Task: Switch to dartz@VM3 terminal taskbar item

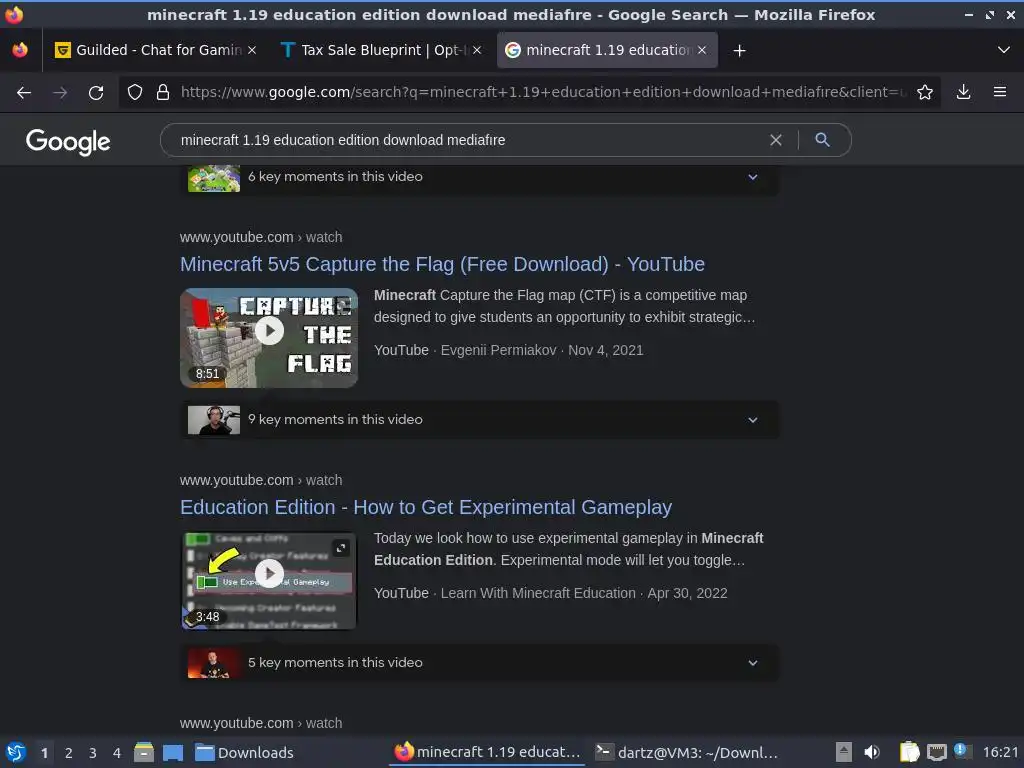Action: [687, 752]
